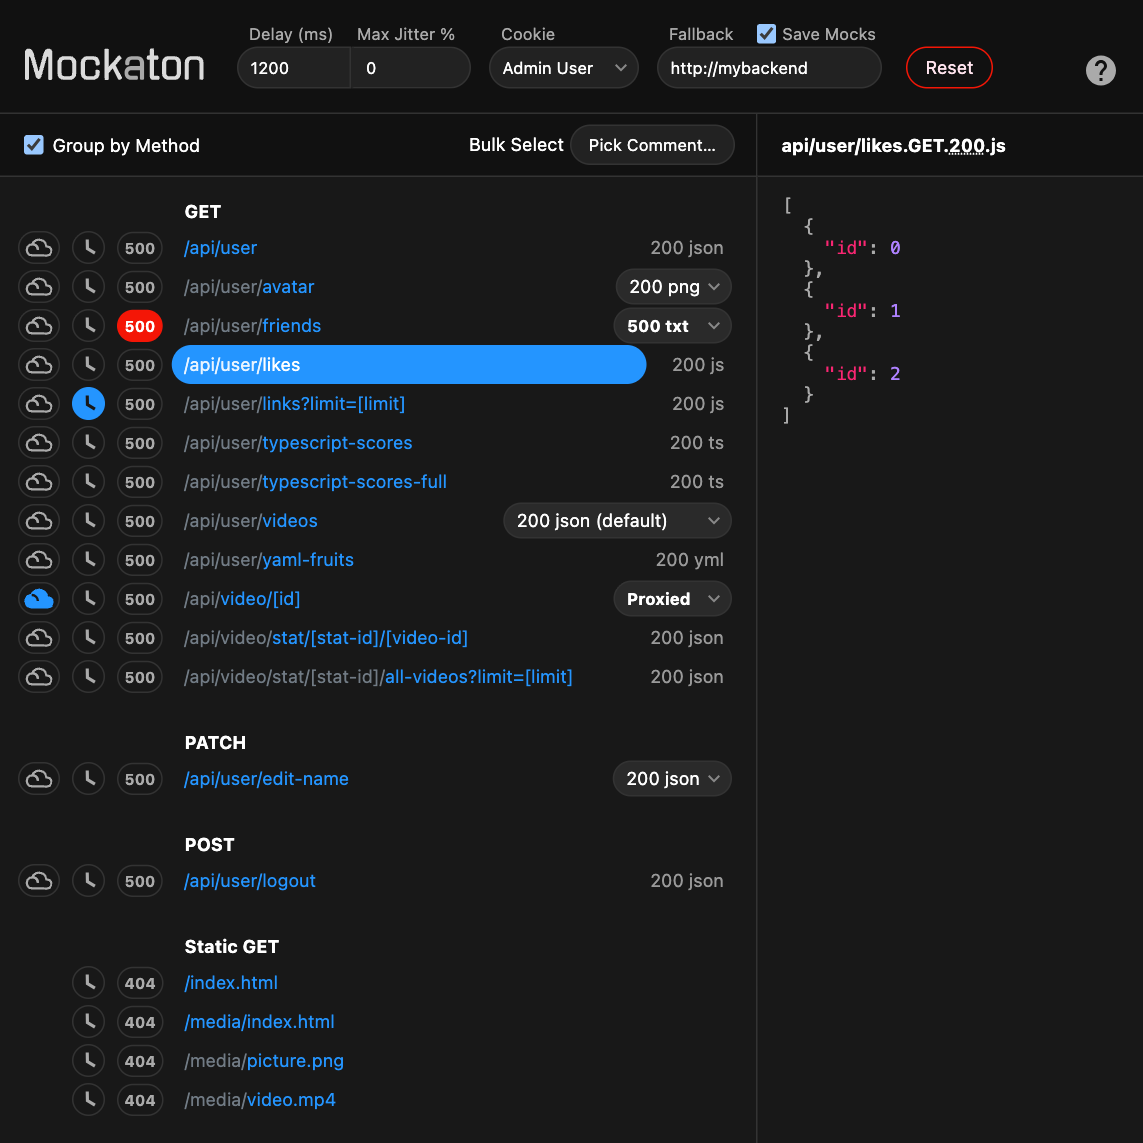Click the clock delay icon beside /api/user/avatar
The width and height of the screenshot is (1143, 1143).
pos(88,286)
